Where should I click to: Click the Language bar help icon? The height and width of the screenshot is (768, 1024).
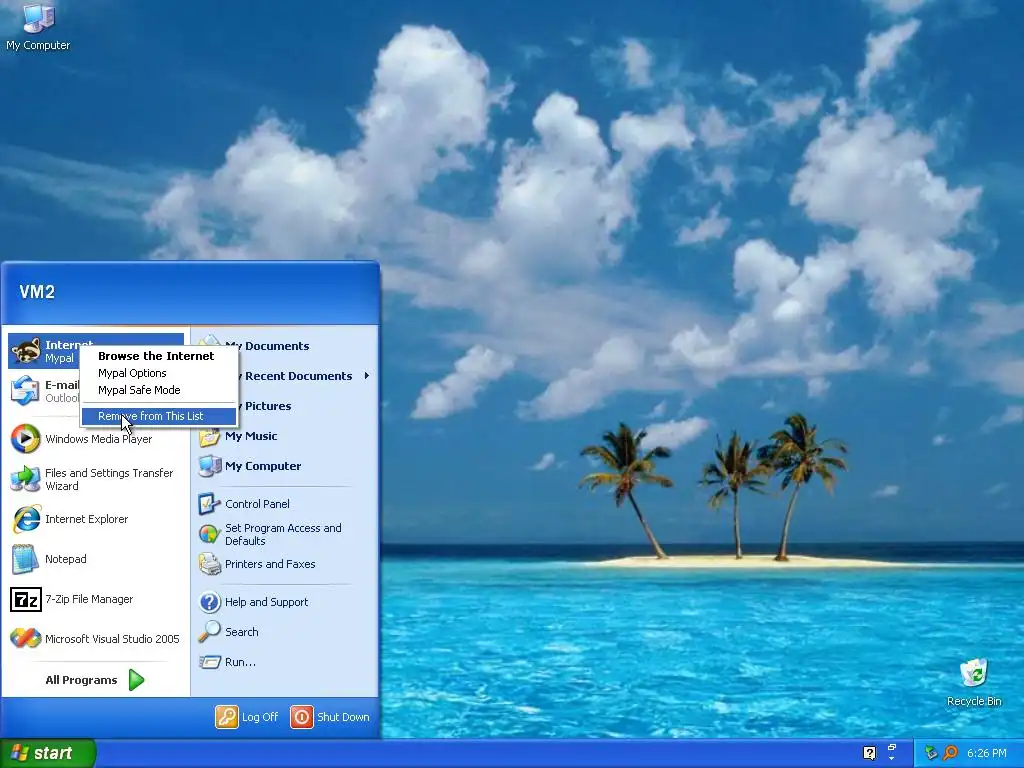point(869,753)
